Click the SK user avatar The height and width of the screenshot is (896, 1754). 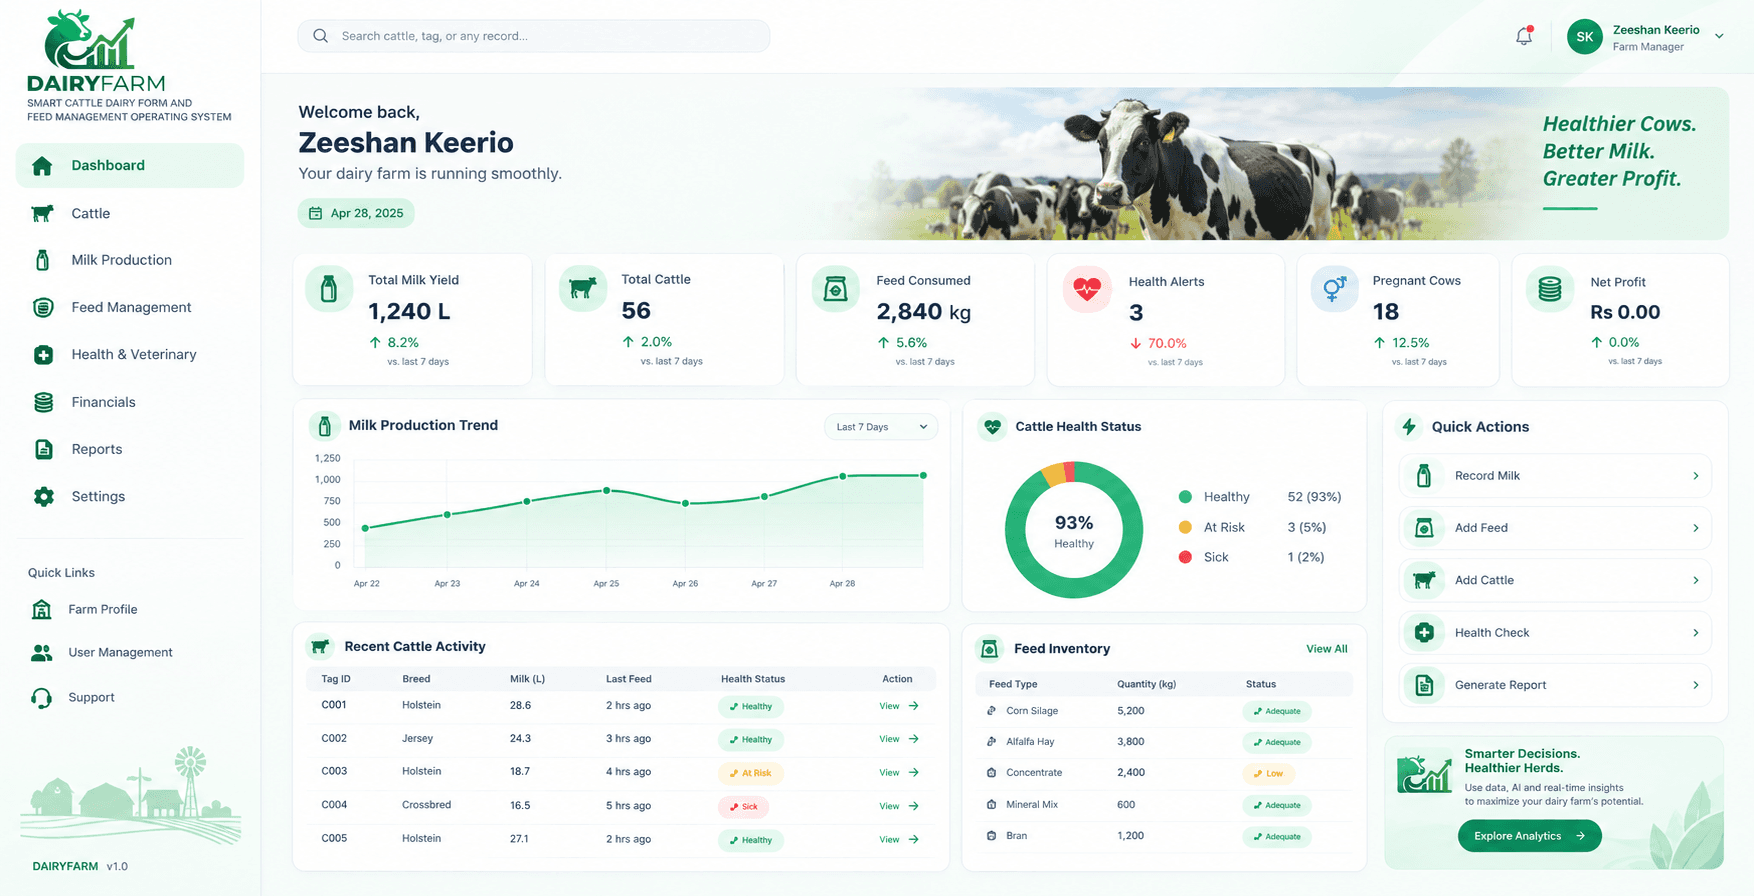pos(1584,37)
